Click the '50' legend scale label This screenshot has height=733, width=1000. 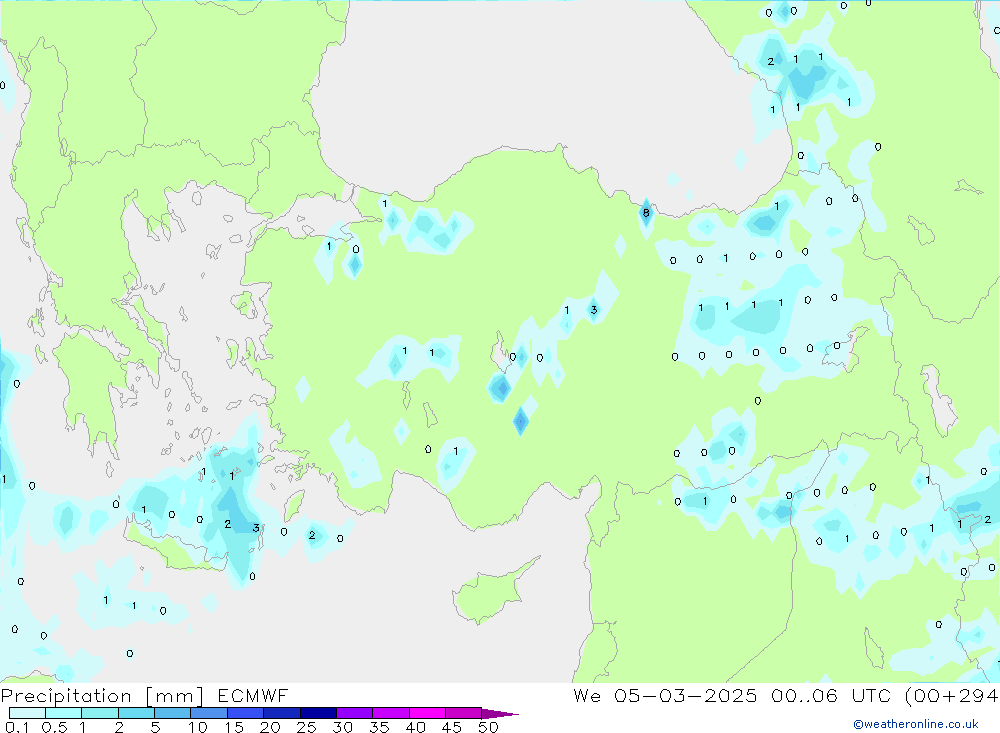point(489,727)
